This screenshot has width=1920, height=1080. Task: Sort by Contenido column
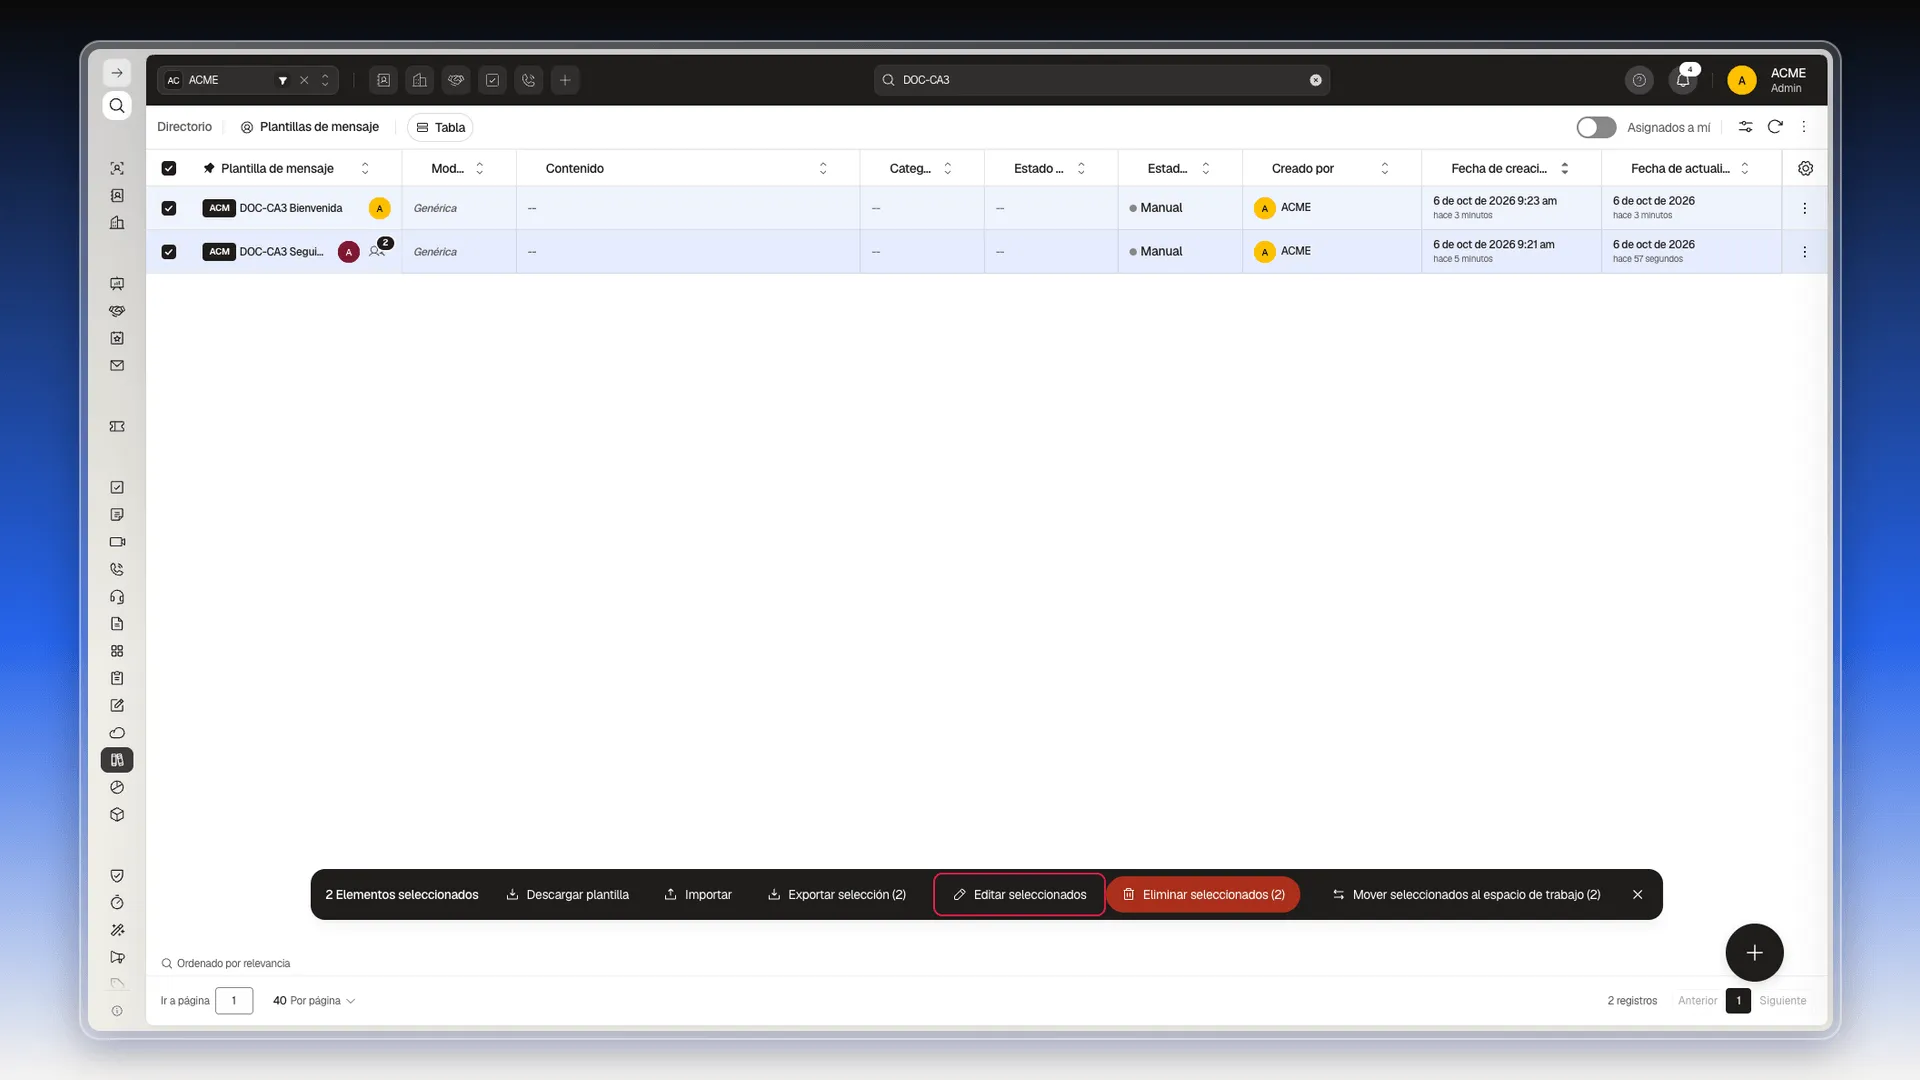pyautogui.click(x=823, y=168)
